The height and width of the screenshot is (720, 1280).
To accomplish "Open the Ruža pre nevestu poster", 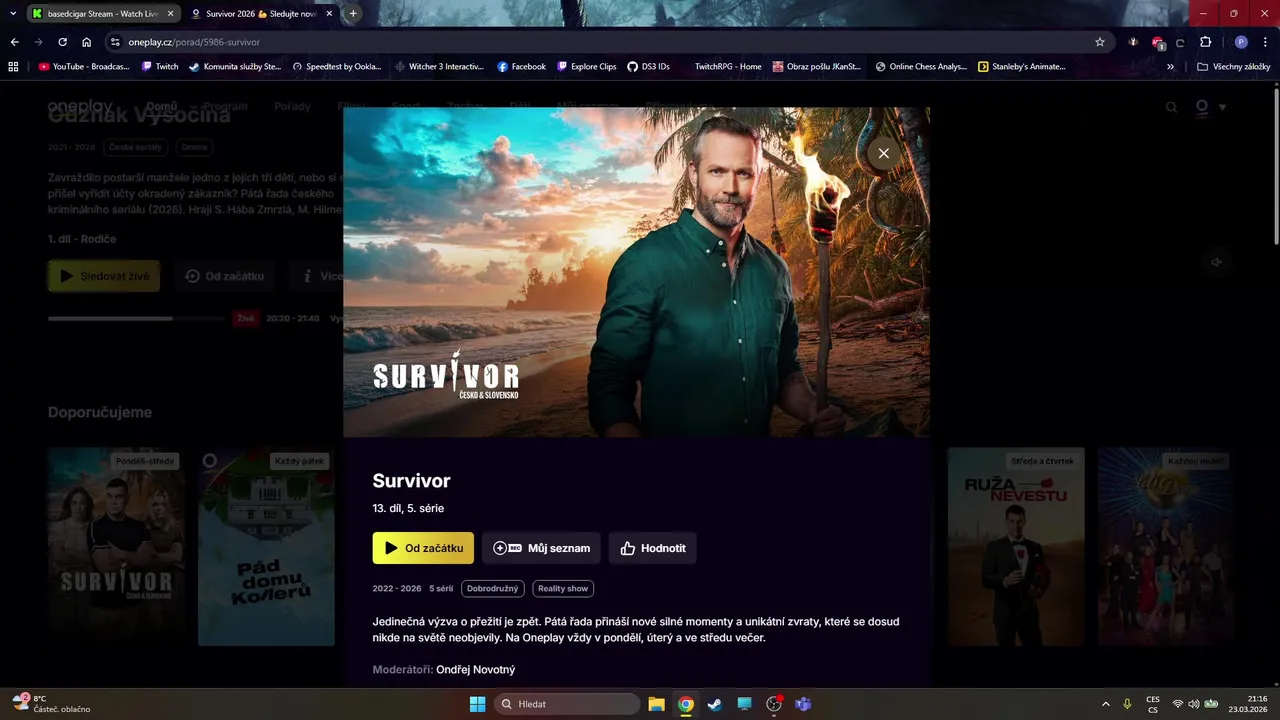I will (x=1016, y=546).
